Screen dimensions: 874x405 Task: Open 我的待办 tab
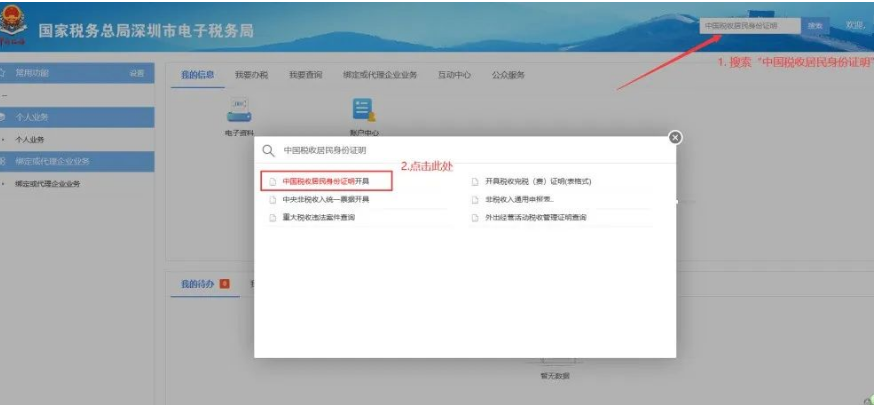[x=197, y=284]
